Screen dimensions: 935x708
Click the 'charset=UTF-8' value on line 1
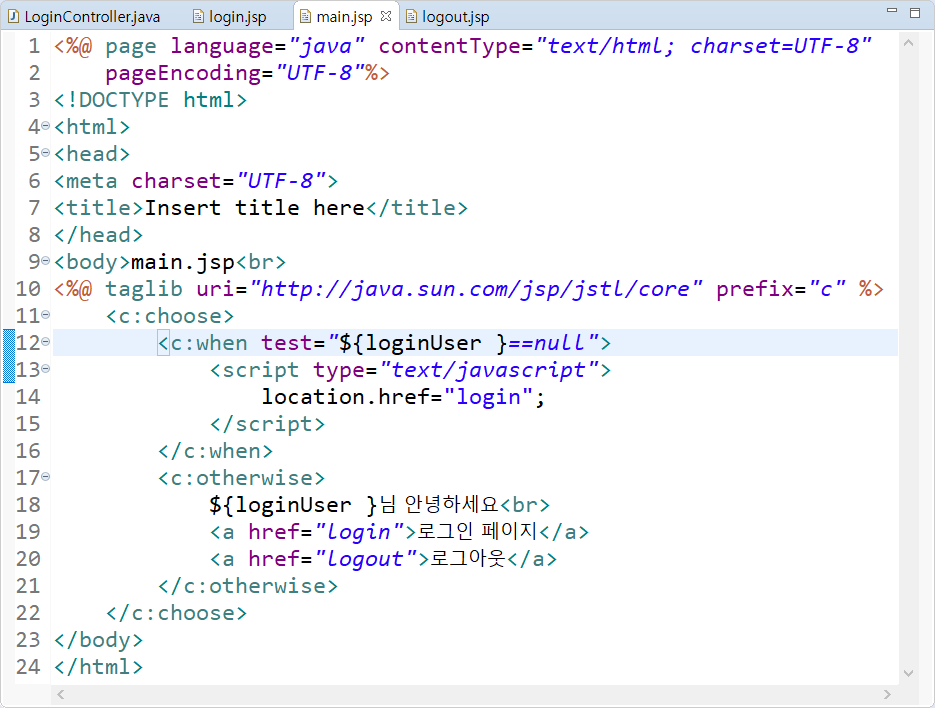point(774,46)
